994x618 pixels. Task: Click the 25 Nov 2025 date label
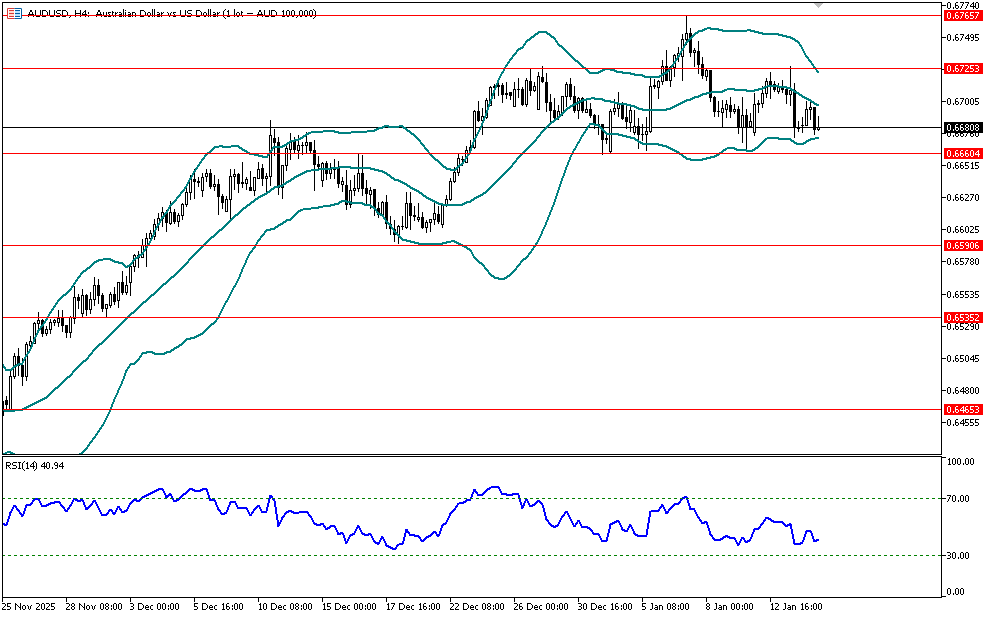31,606
